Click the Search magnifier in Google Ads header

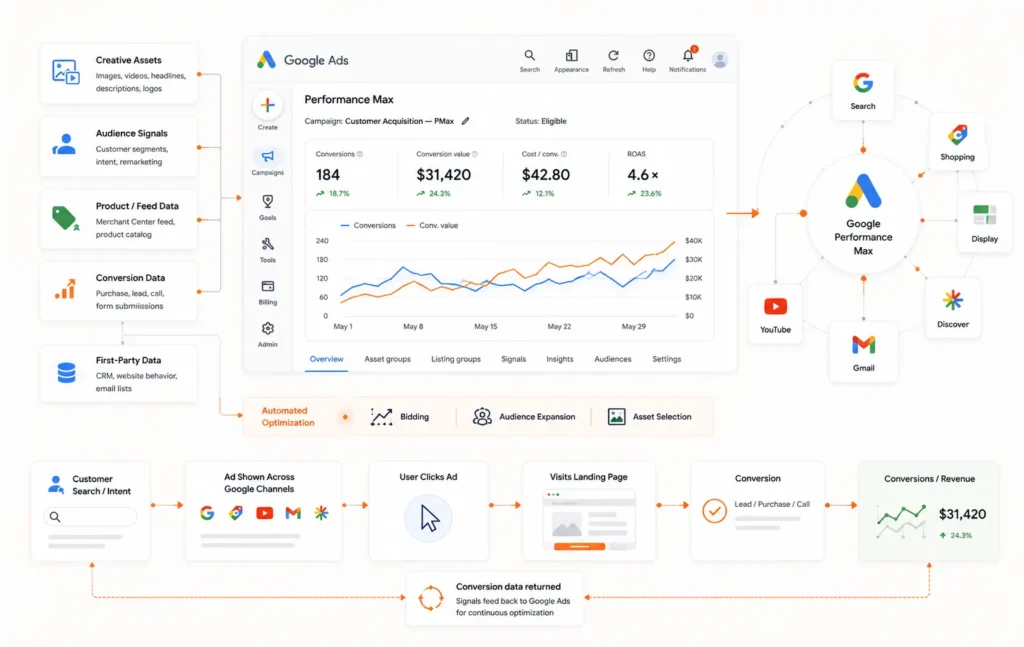click(530, 55)
